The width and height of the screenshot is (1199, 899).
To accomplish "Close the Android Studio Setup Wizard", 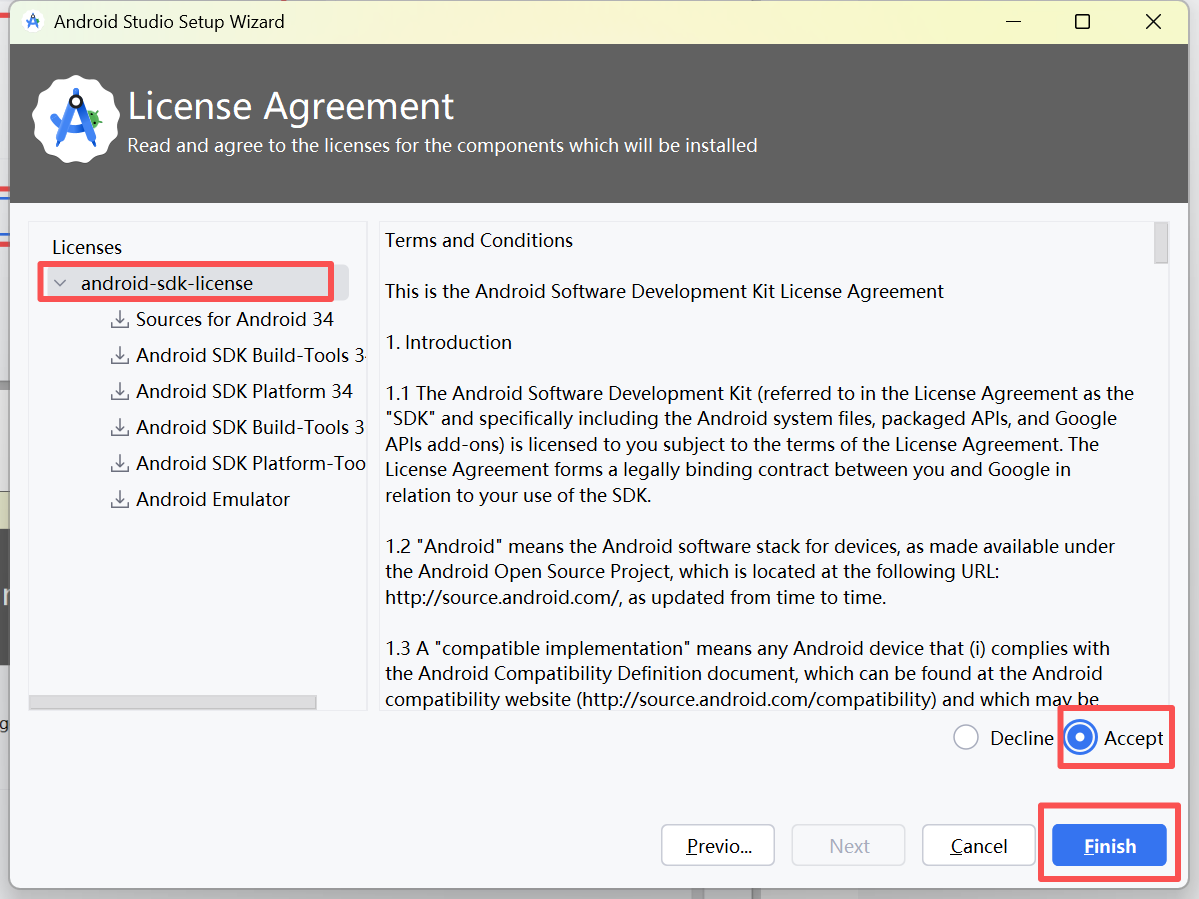I will (x=1153, y=21).
